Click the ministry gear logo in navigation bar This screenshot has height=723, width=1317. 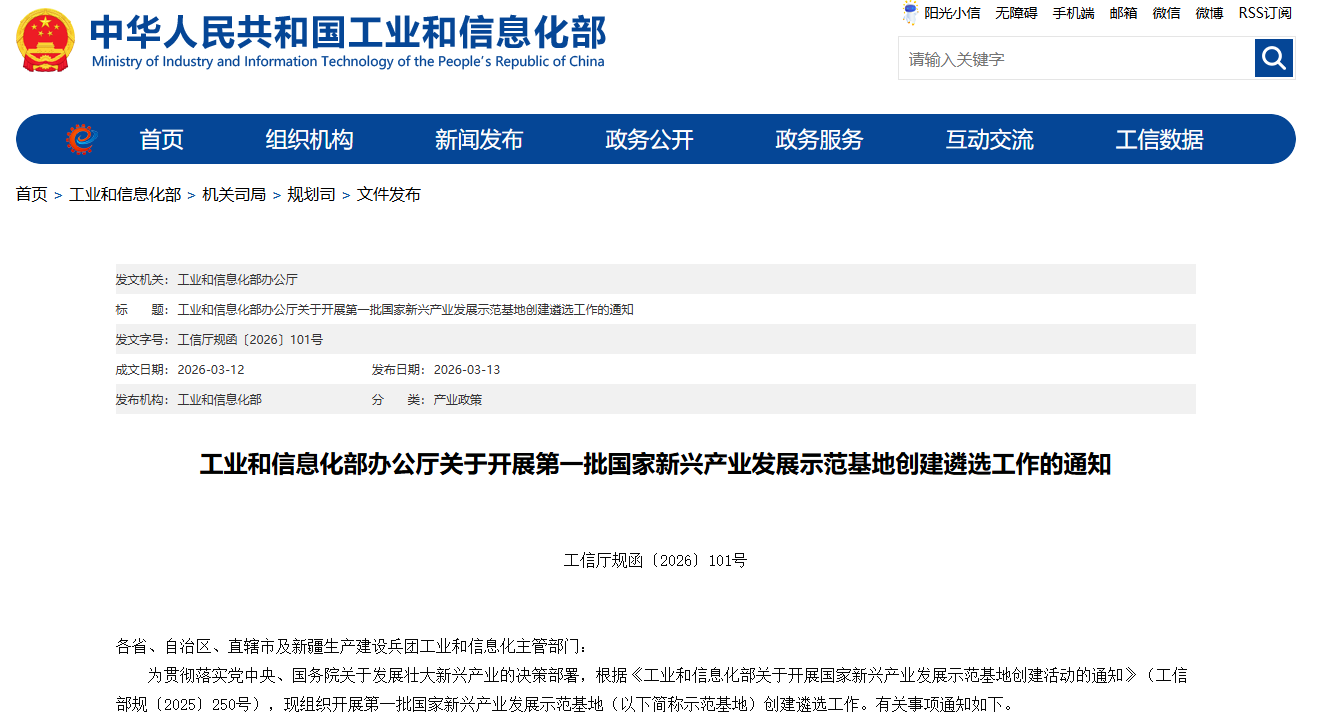78,139
